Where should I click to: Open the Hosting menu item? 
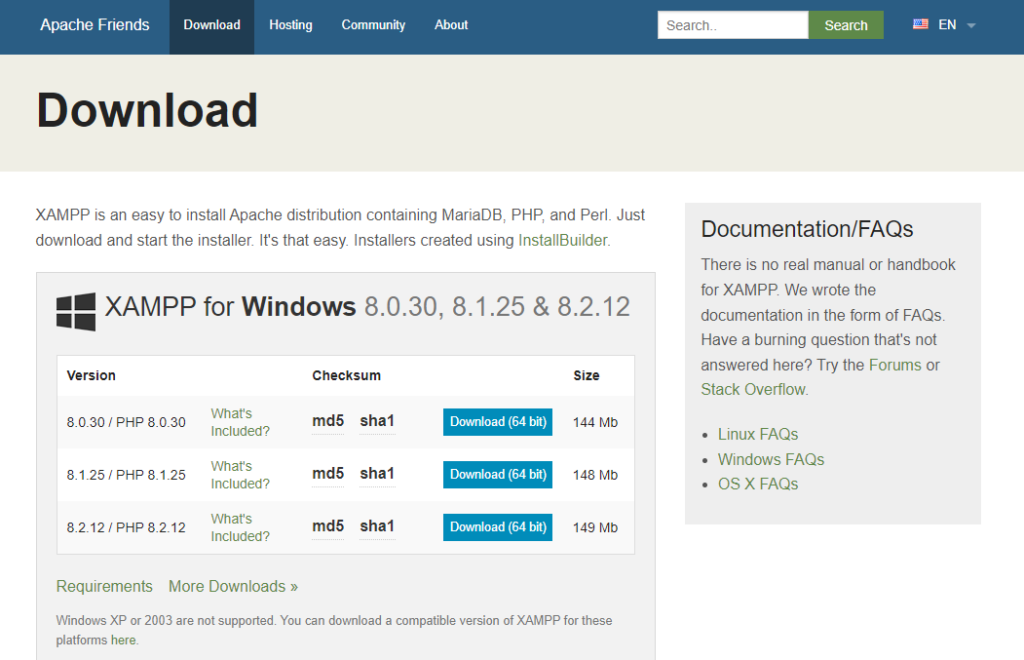coord(291,25)
